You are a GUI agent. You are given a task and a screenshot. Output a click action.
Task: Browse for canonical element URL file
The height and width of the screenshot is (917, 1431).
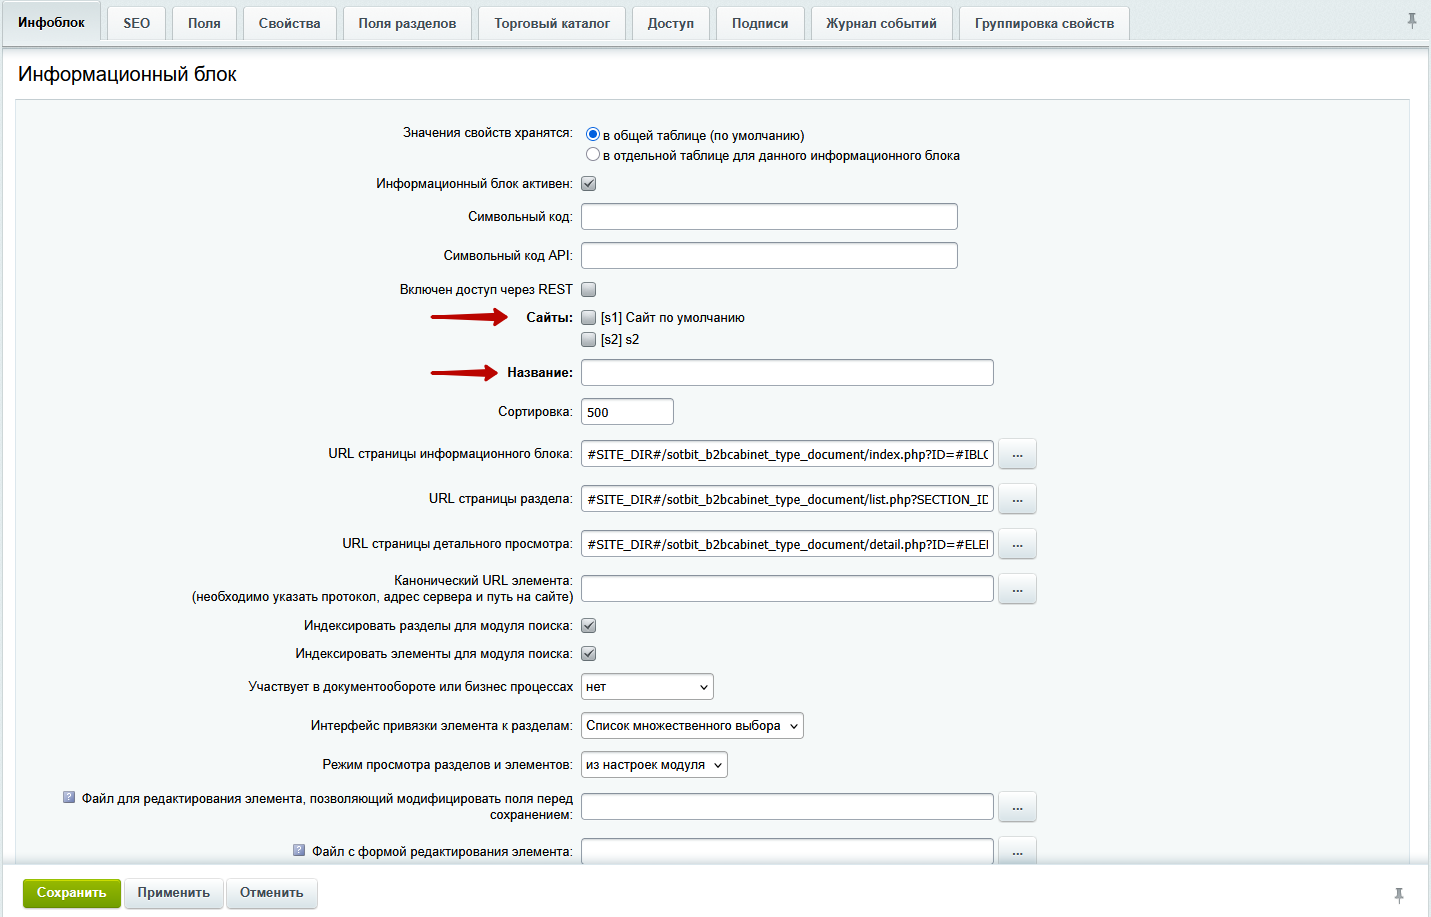[x=1016, y=588]
